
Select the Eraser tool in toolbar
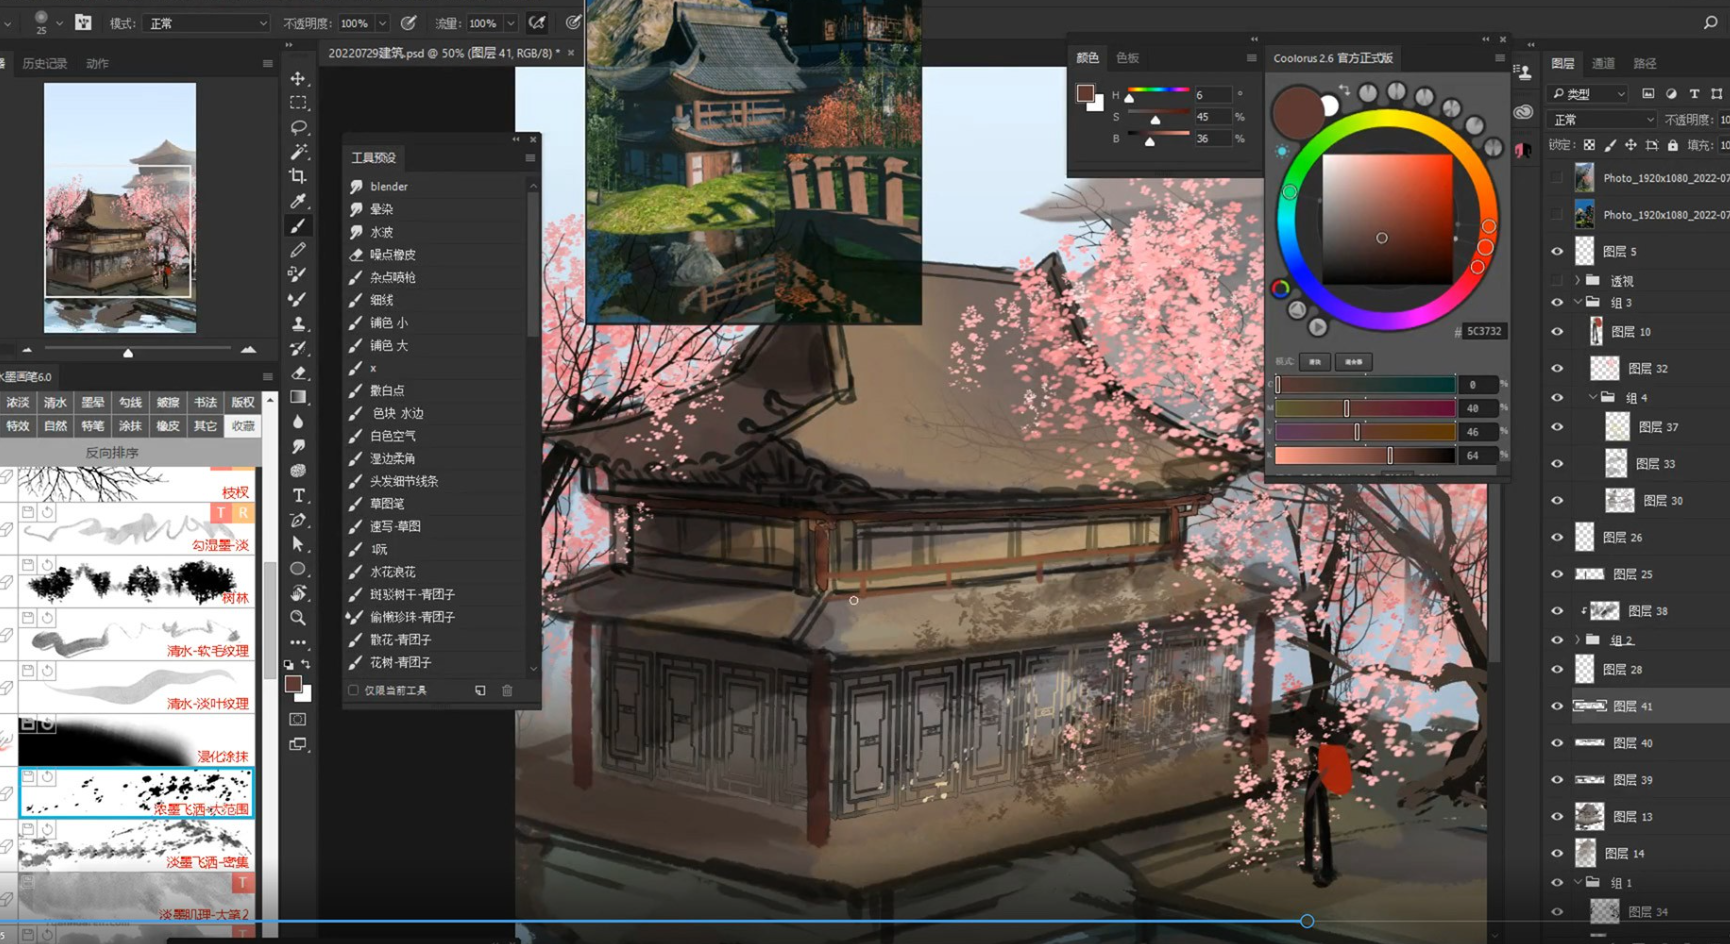(298, 373)
